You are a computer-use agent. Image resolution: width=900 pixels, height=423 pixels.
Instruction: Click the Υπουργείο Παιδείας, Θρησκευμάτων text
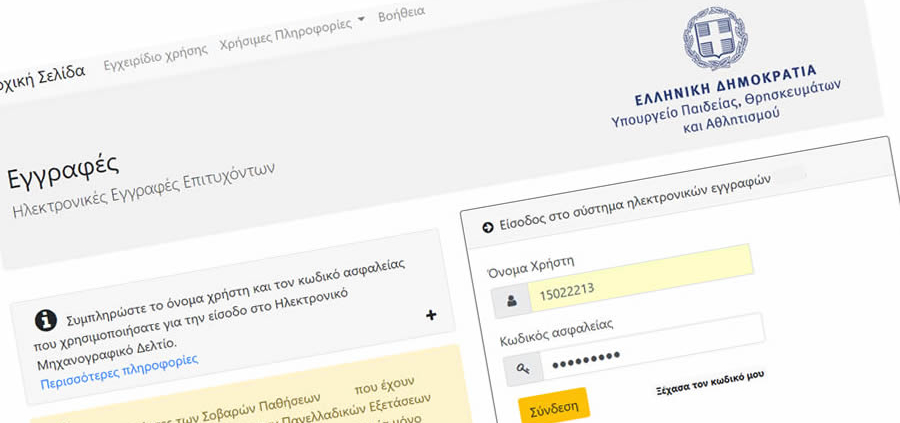[x=726, y=103]
